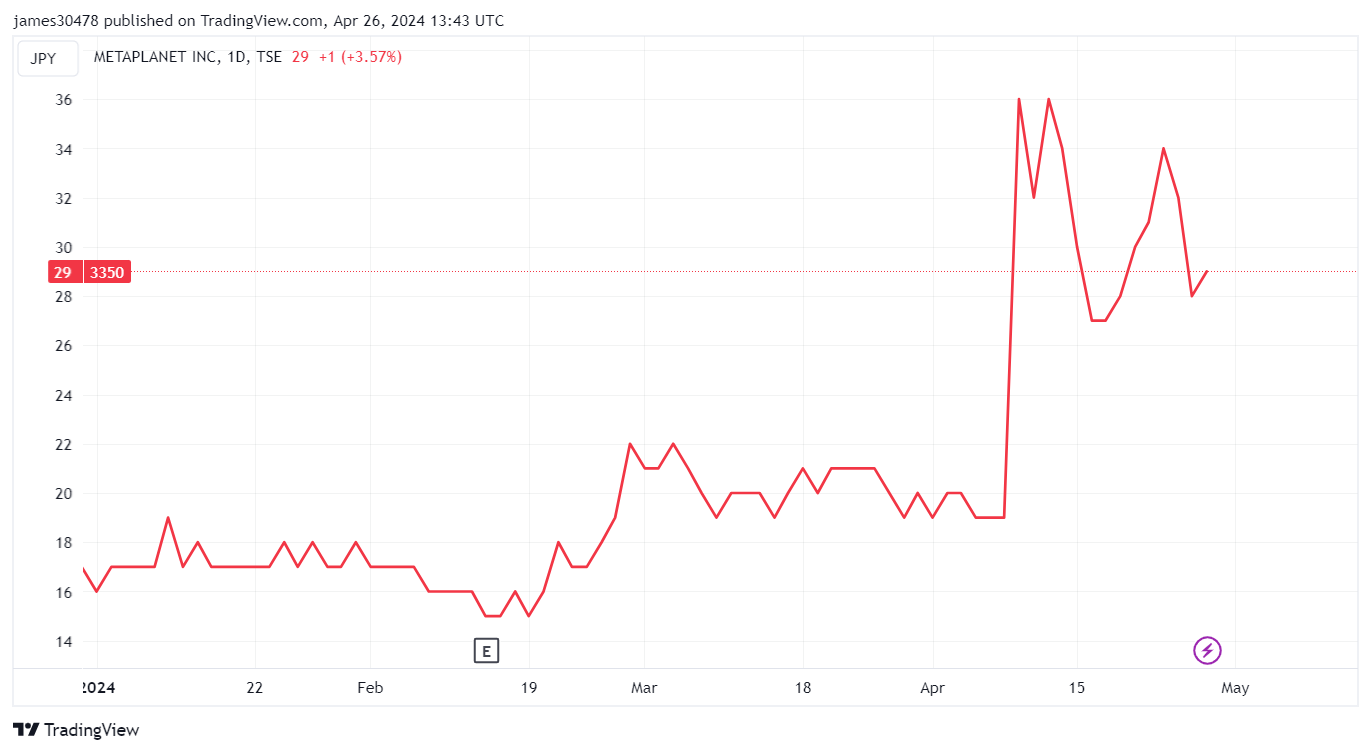Click the +1 (+3.57%) price change text
The image size is (1371, 753).
360,57
